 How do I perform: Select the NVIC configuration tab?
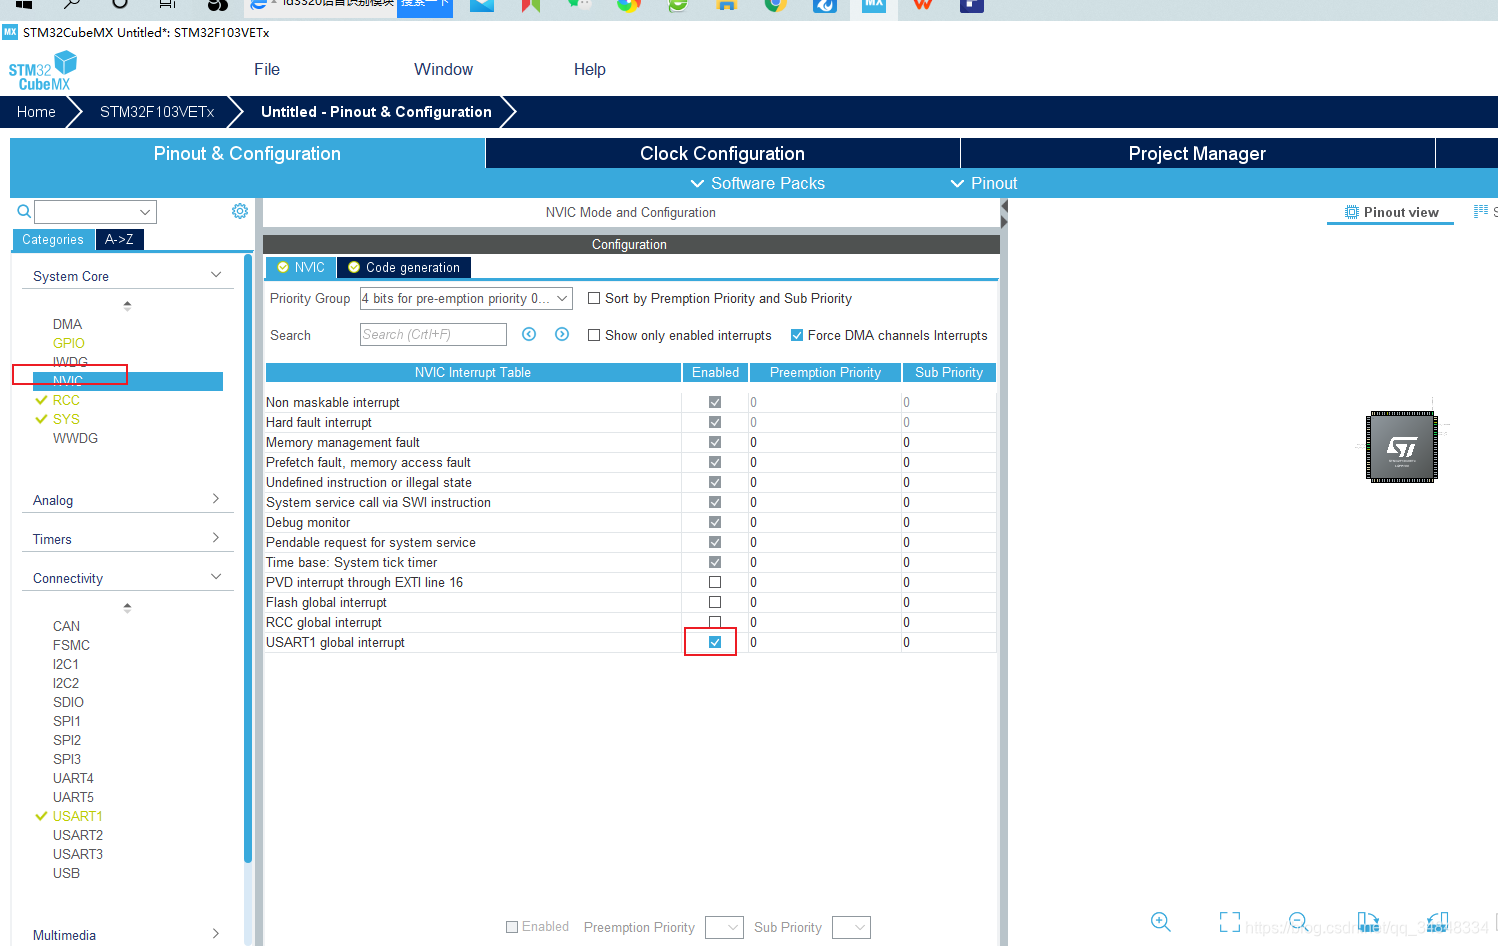click(301, 267)
